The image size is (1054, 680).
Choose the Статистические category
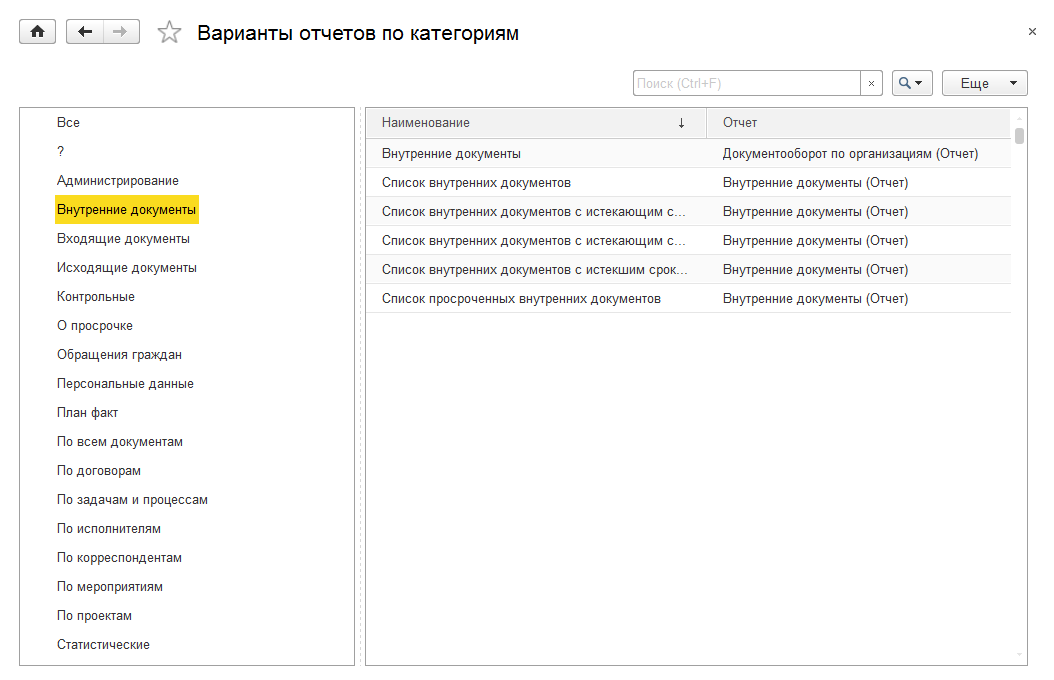(x=103, y=645)
